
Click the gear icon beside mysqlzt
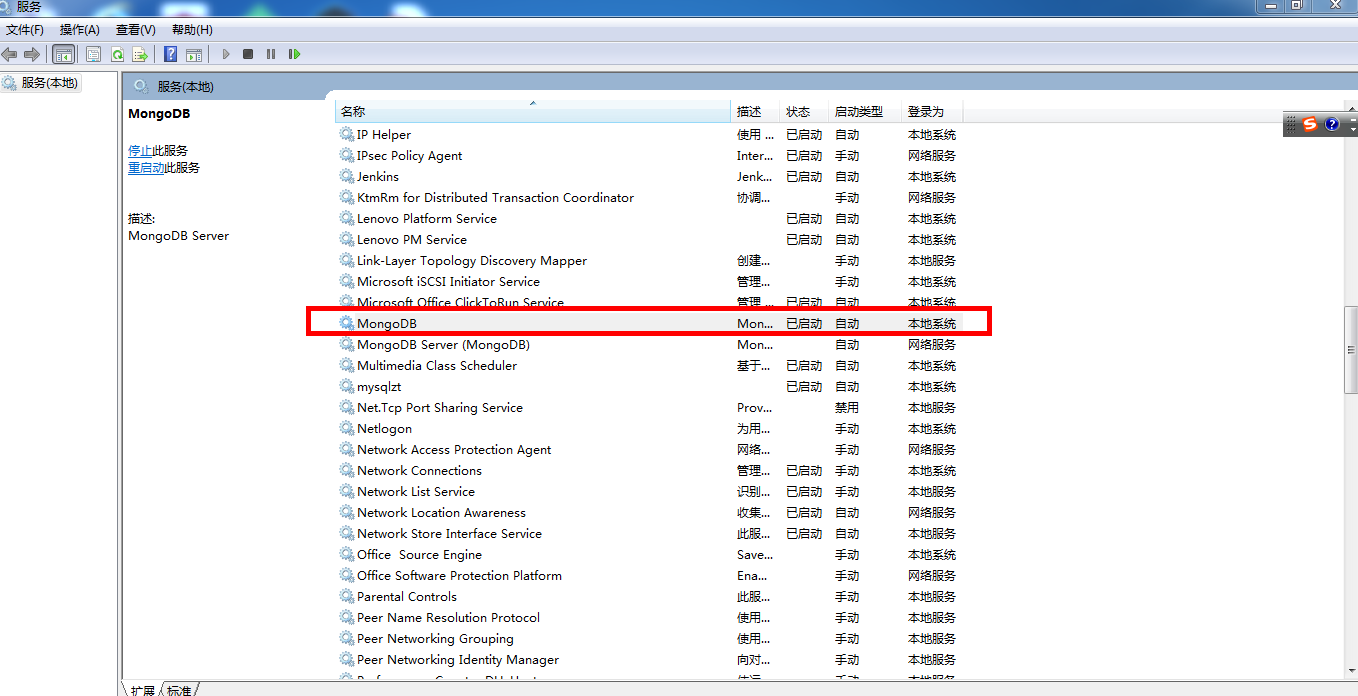click(x=347, y=386)
